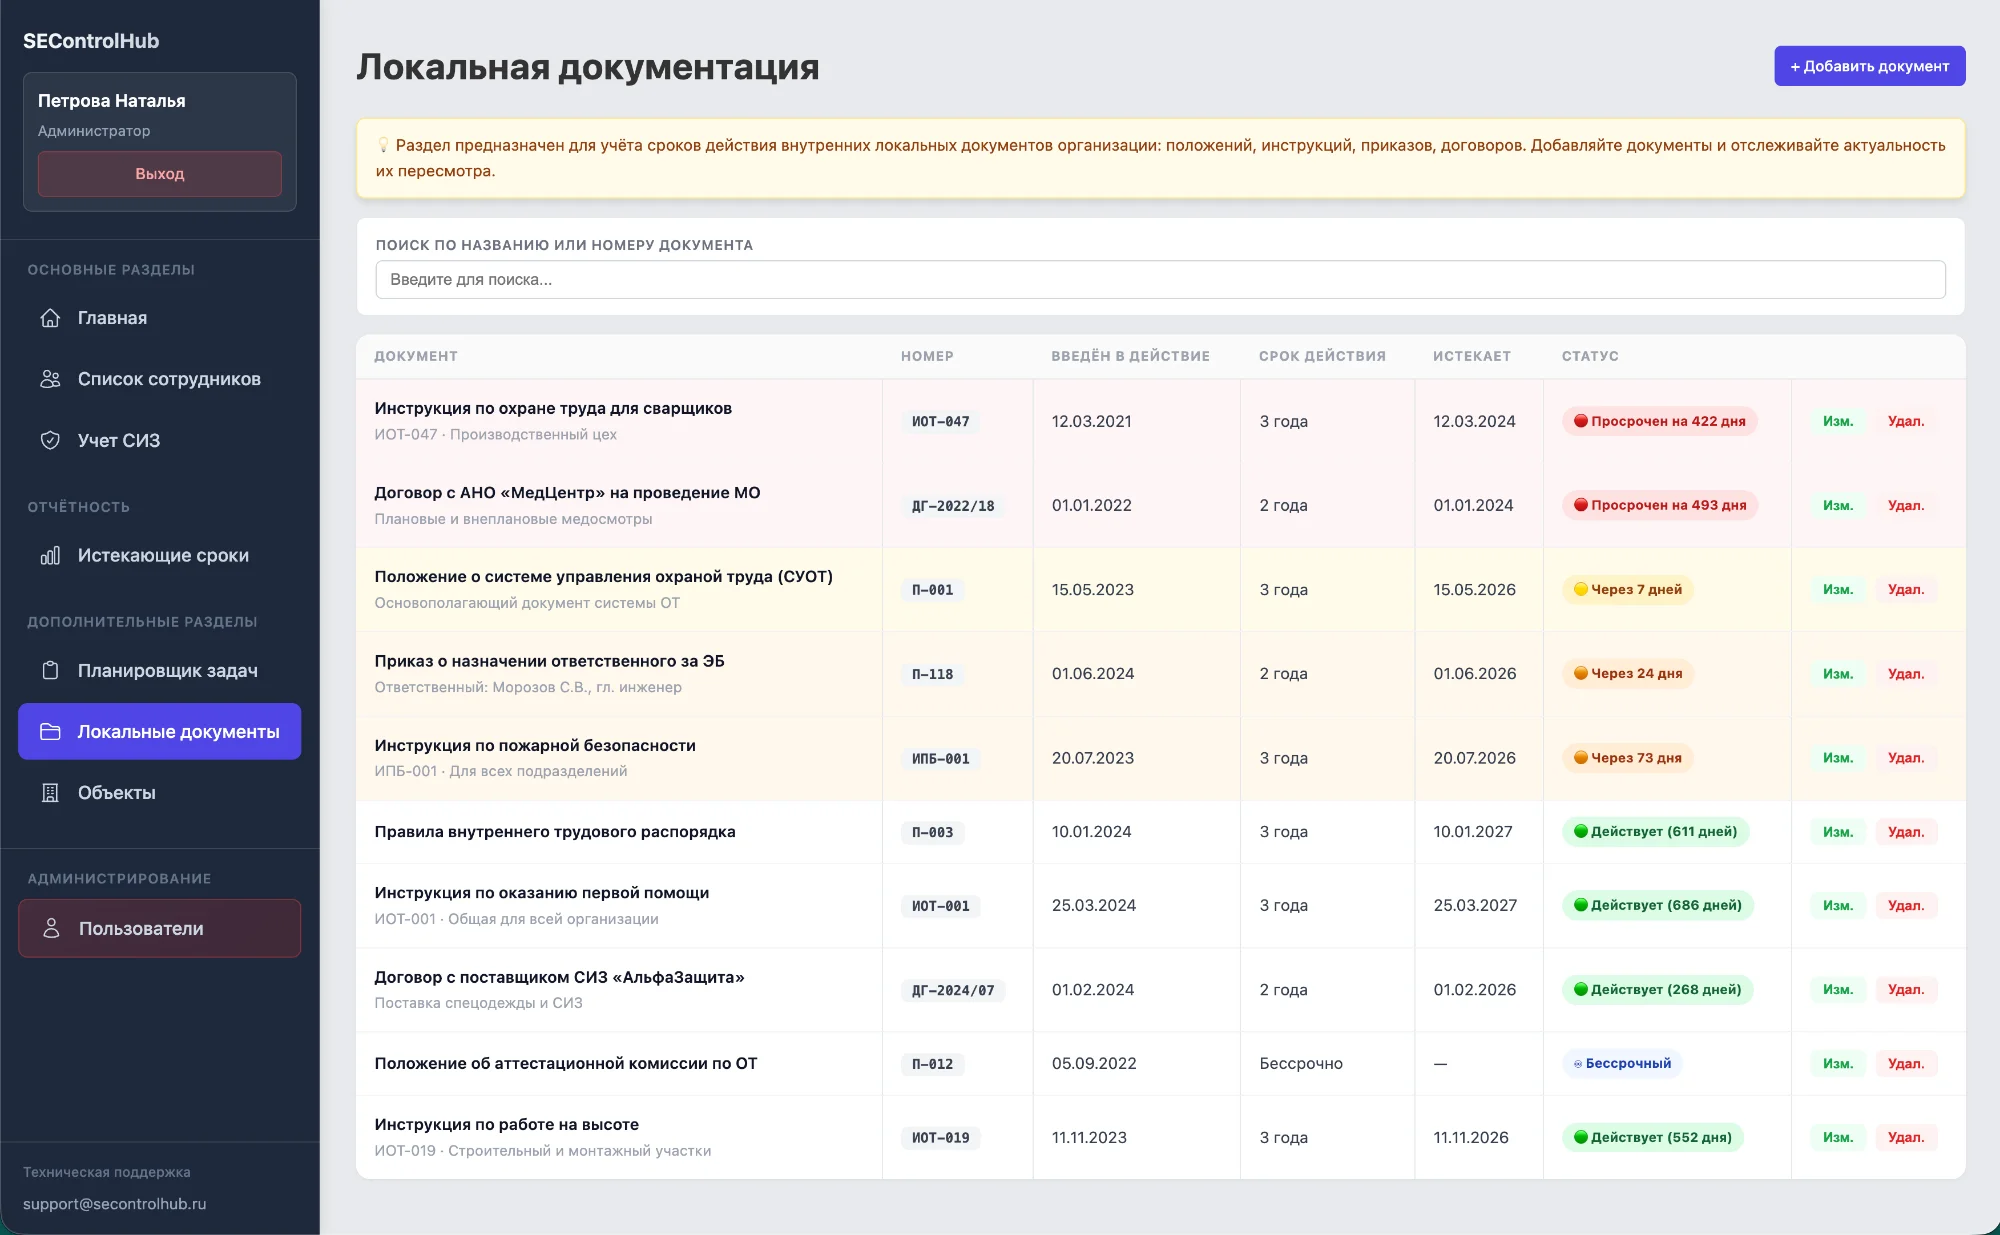Image resolution: width=2000 pixels, height=1235 pixels.
Task: Edit document ИОТ-047 with Изм.
Action: [1838, 421]
